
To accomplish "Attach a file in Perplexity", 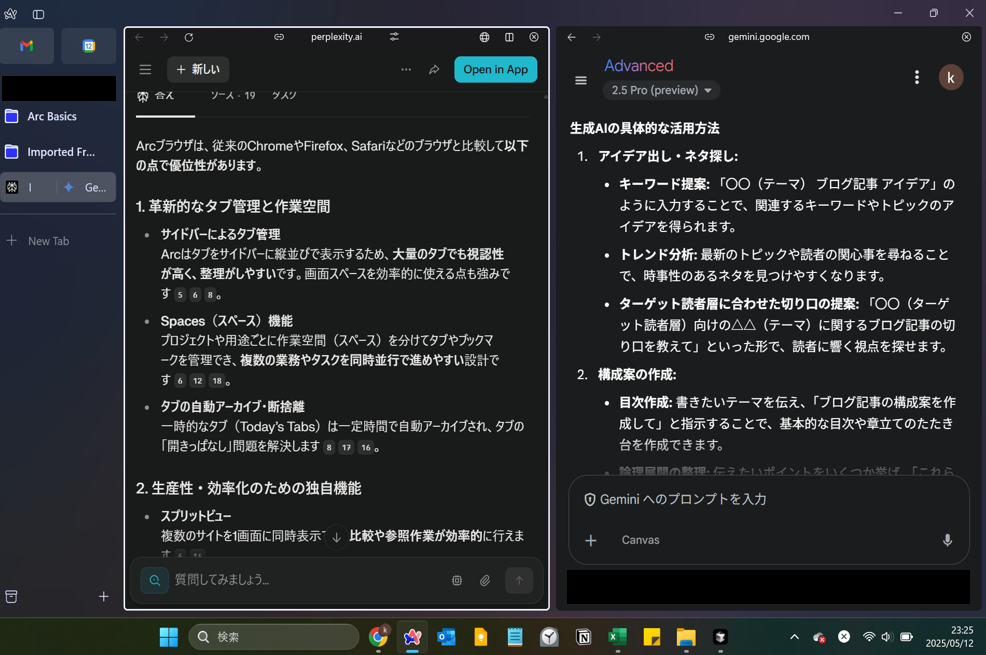I will pyautogui.click(x=485, y=580).
